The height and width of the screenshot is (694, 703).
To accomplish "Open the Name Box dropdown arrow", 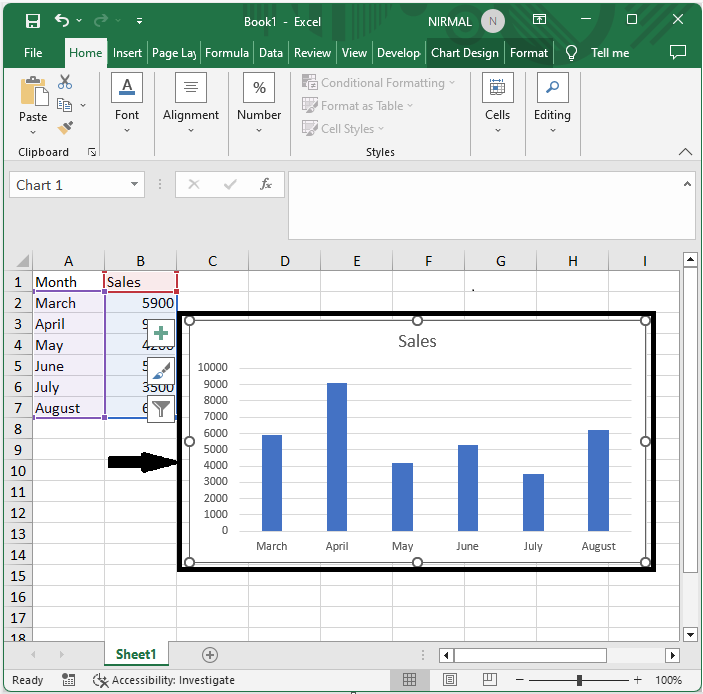I will [x=134, y=184].
